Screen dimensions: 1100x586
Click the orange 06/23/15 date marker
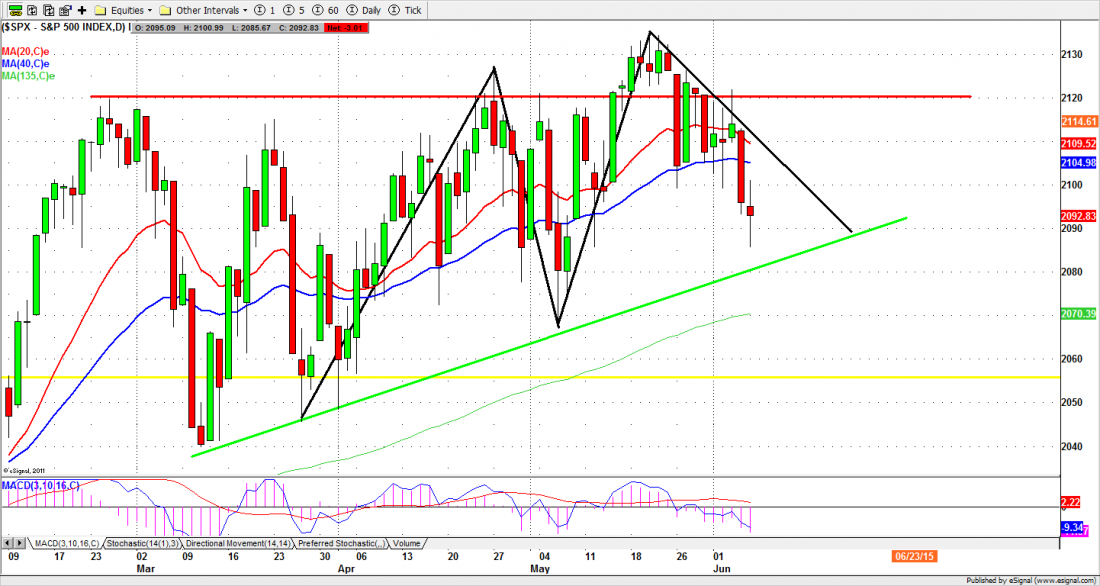[x=916, y=553]
